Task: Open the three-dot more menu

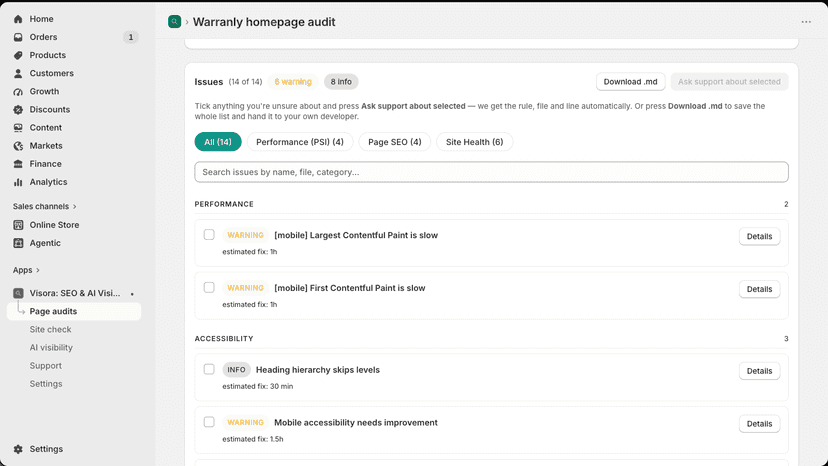Action: pos(806,22)
